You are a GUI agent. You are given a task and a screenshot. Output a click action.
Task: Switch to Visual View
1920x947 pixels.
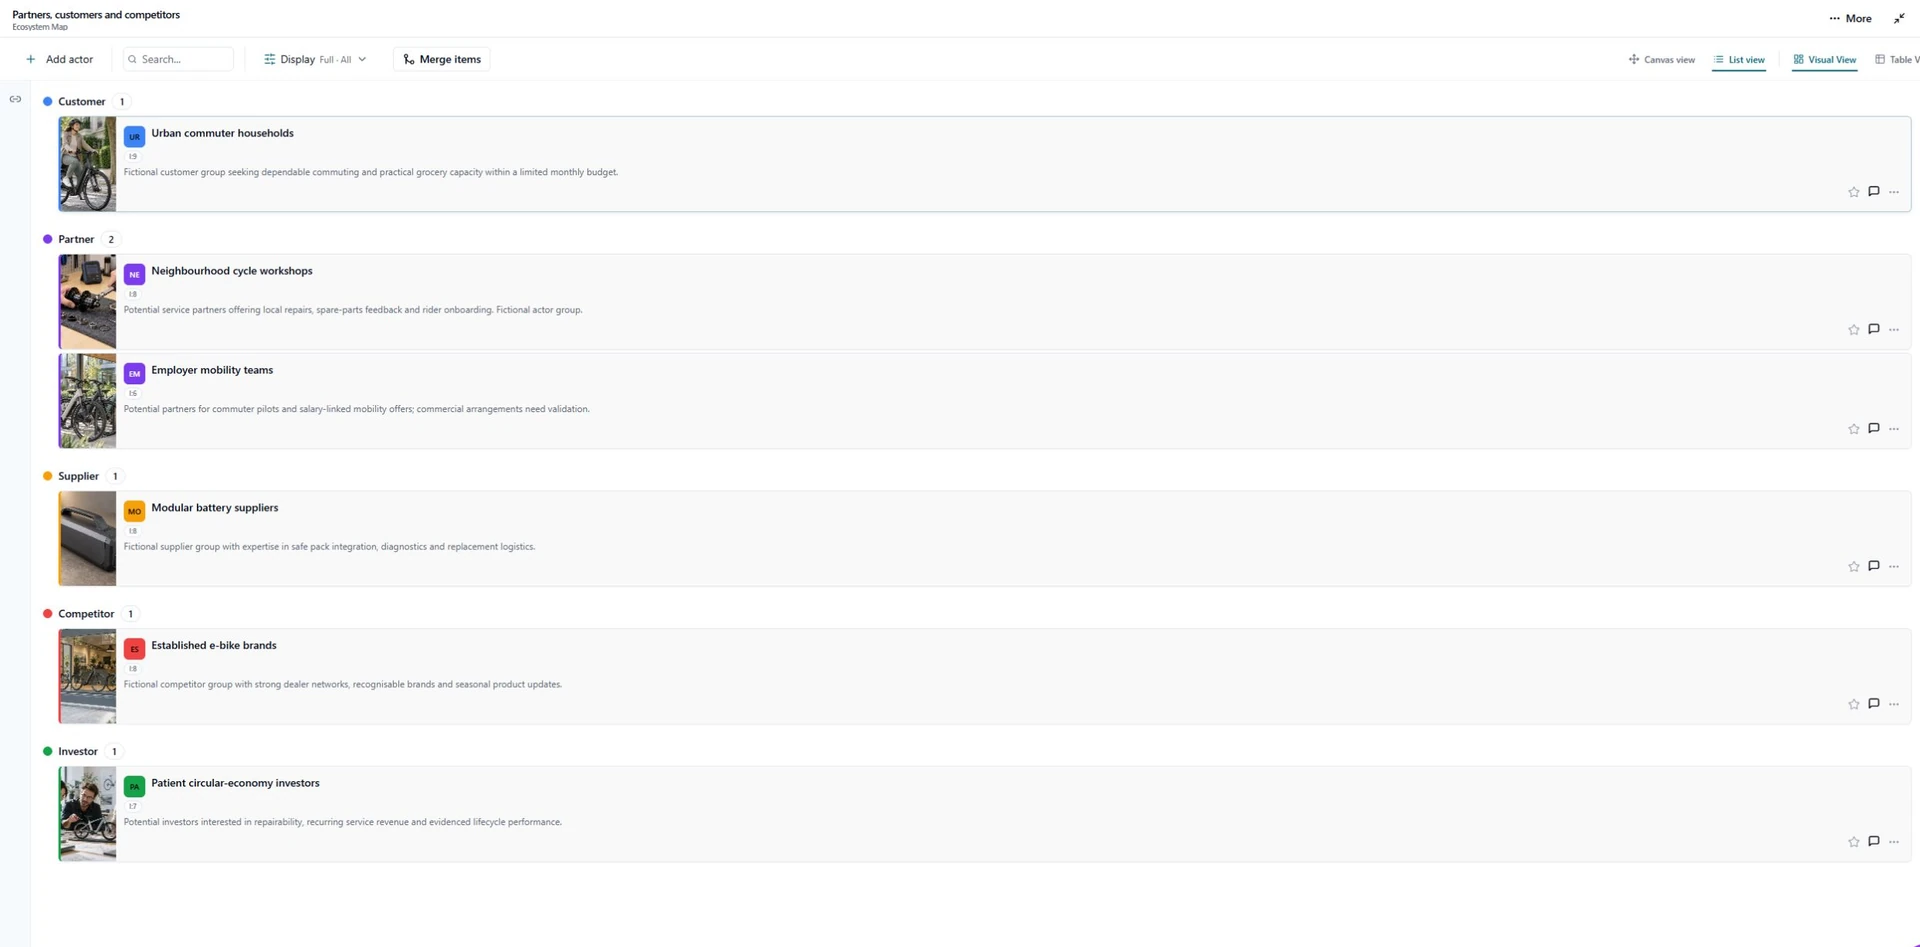pos(1825,60)
